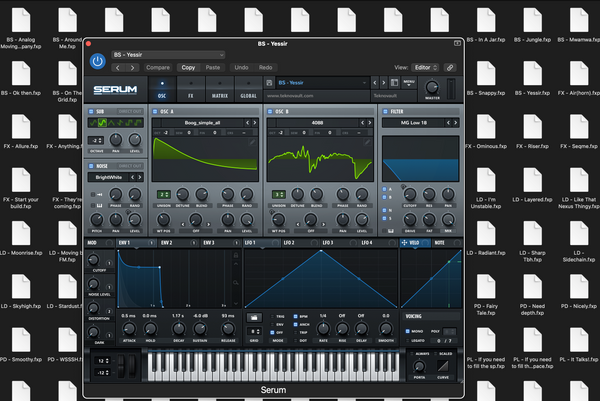Screen dimensions: 600x401
Task: Click the host next preset arrow
Action: pos(132,68)
